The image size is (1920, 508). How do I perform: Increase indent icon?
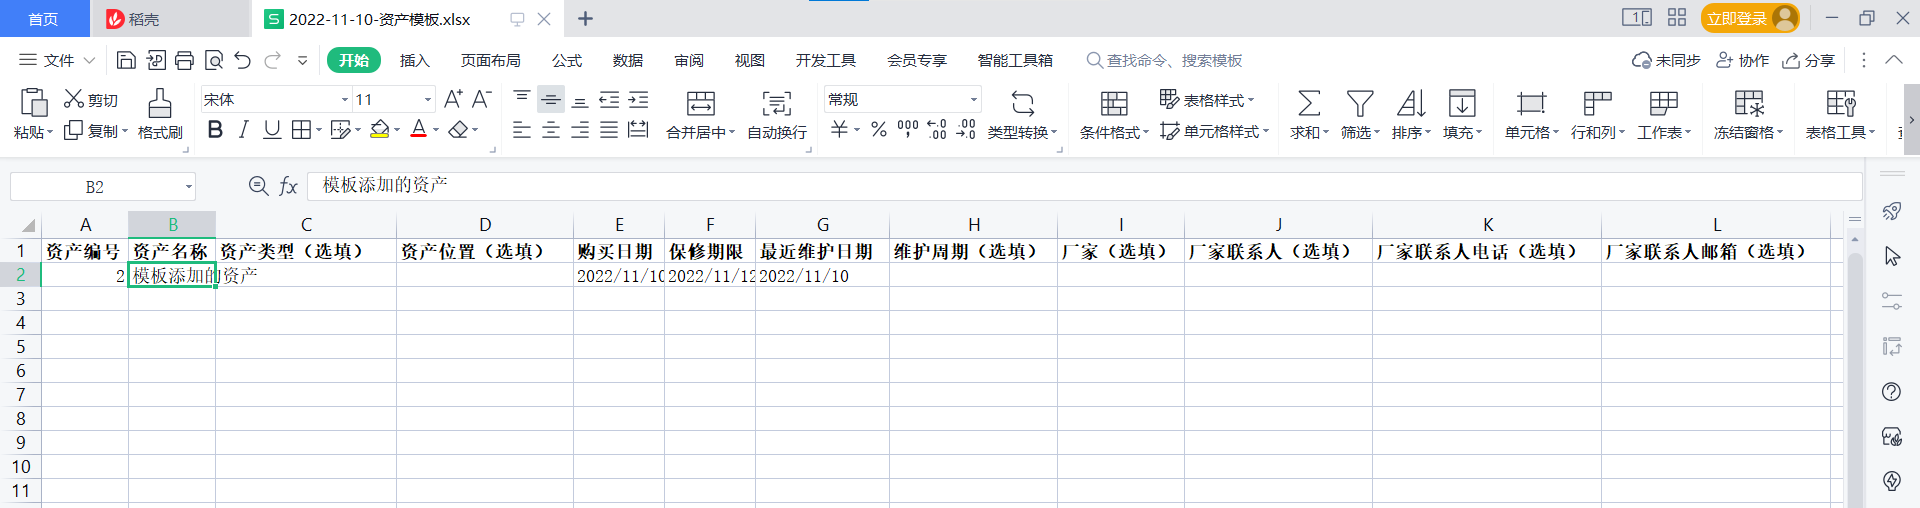(638, 99)
